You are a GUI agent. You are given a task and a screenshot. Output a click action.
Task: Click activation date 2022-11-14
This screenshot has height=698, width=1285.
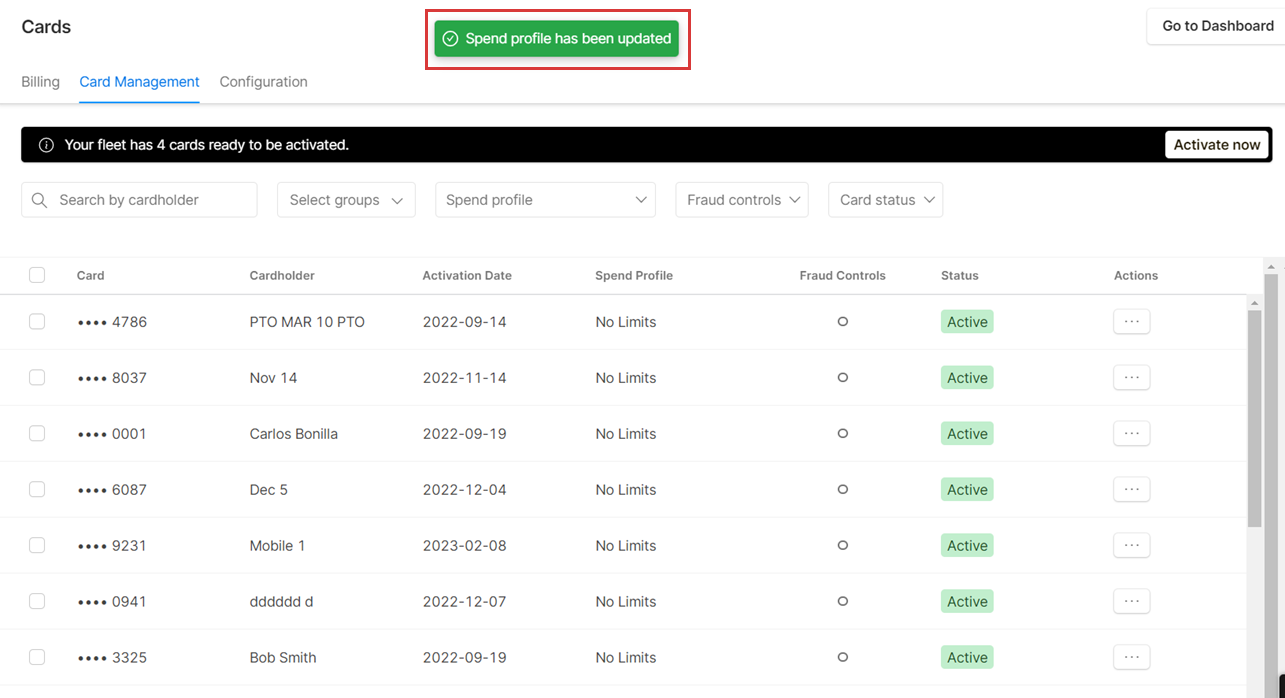coord(465,378)
